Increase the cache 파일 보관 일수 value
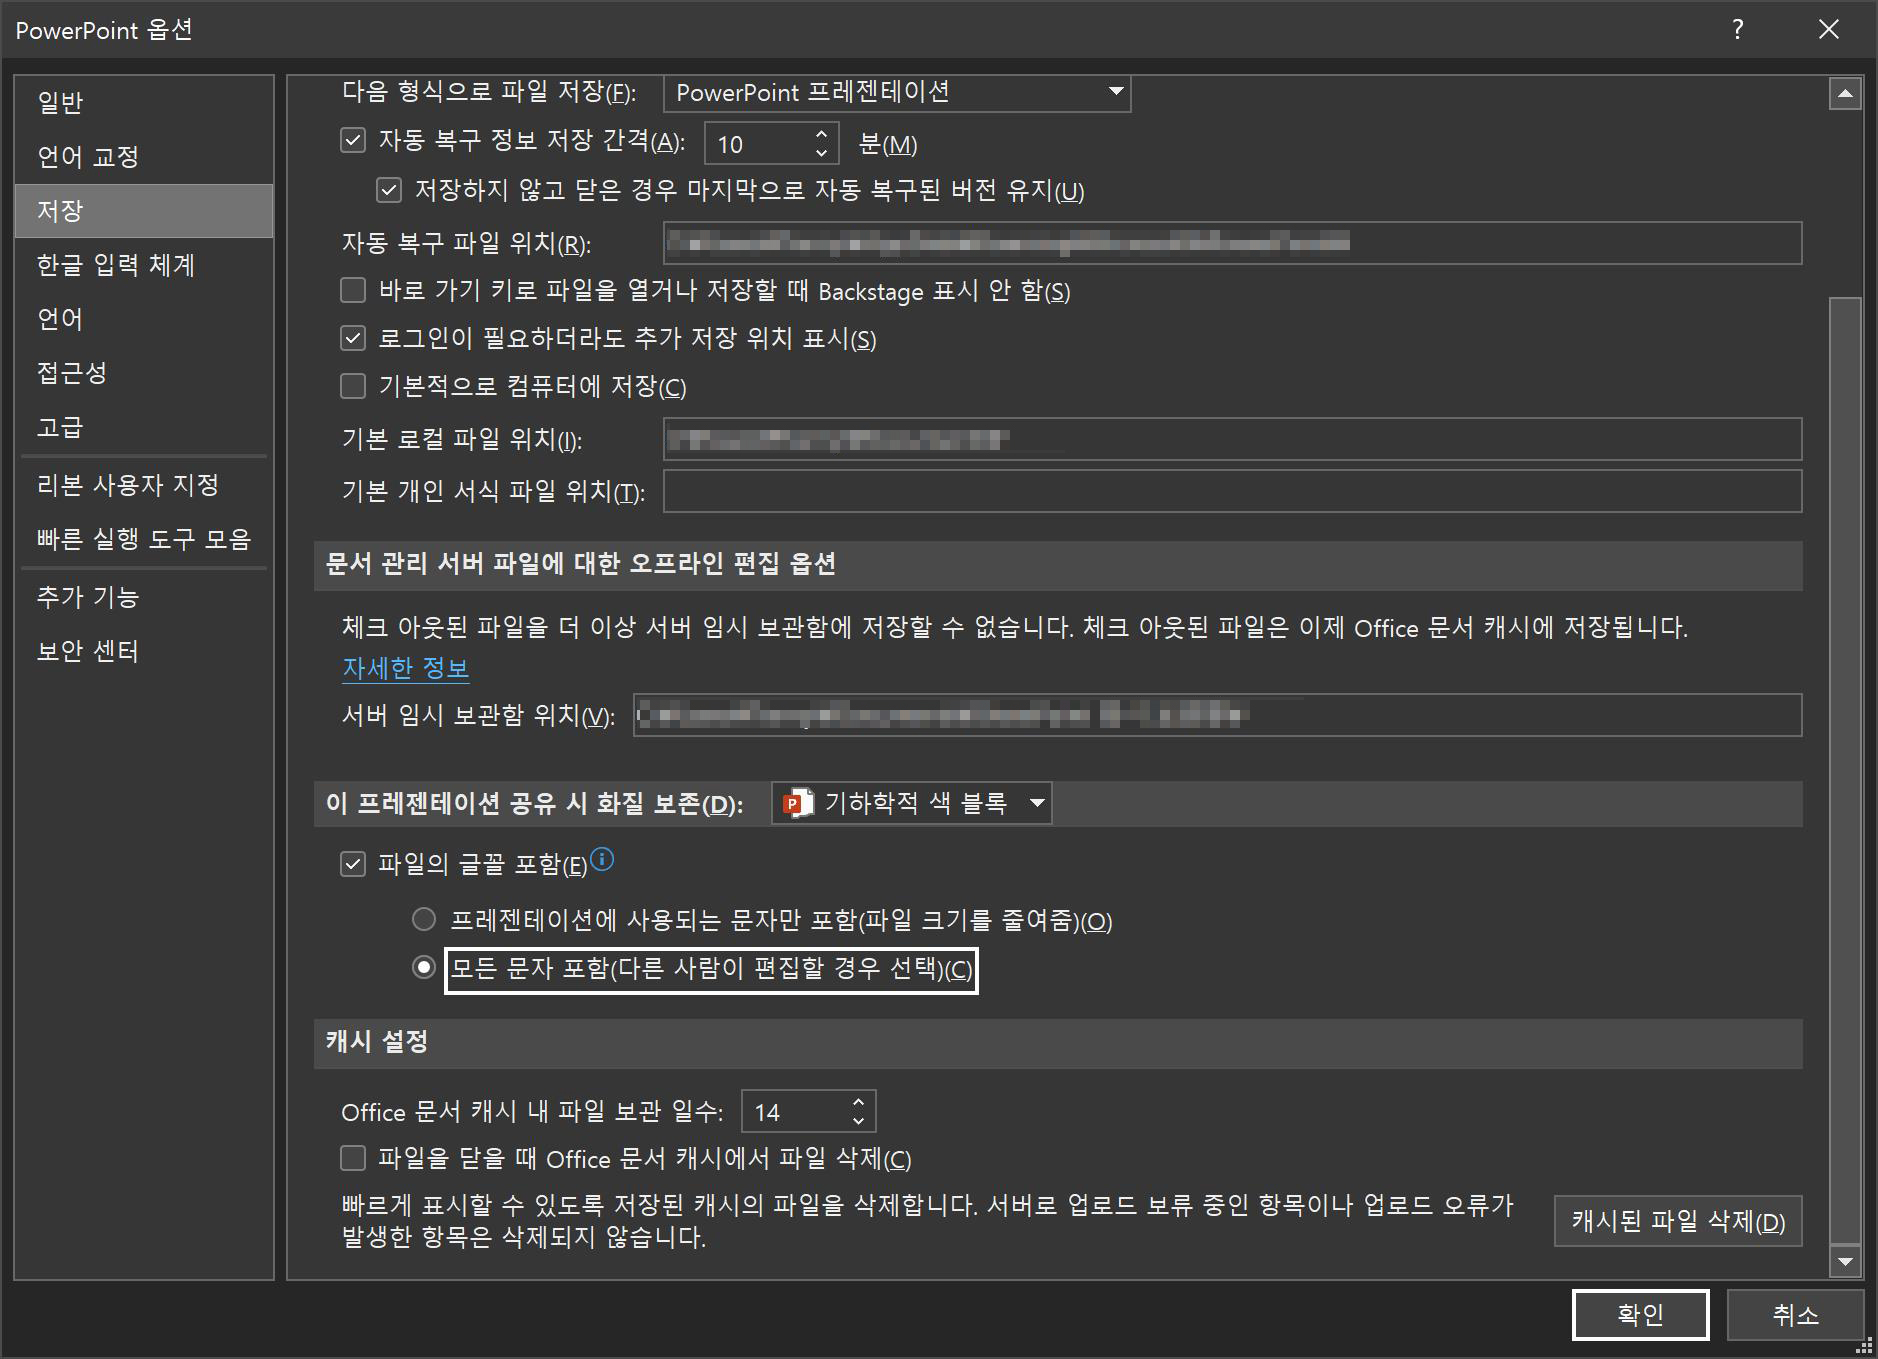1878x1359 pixels. pos(858,1102)
